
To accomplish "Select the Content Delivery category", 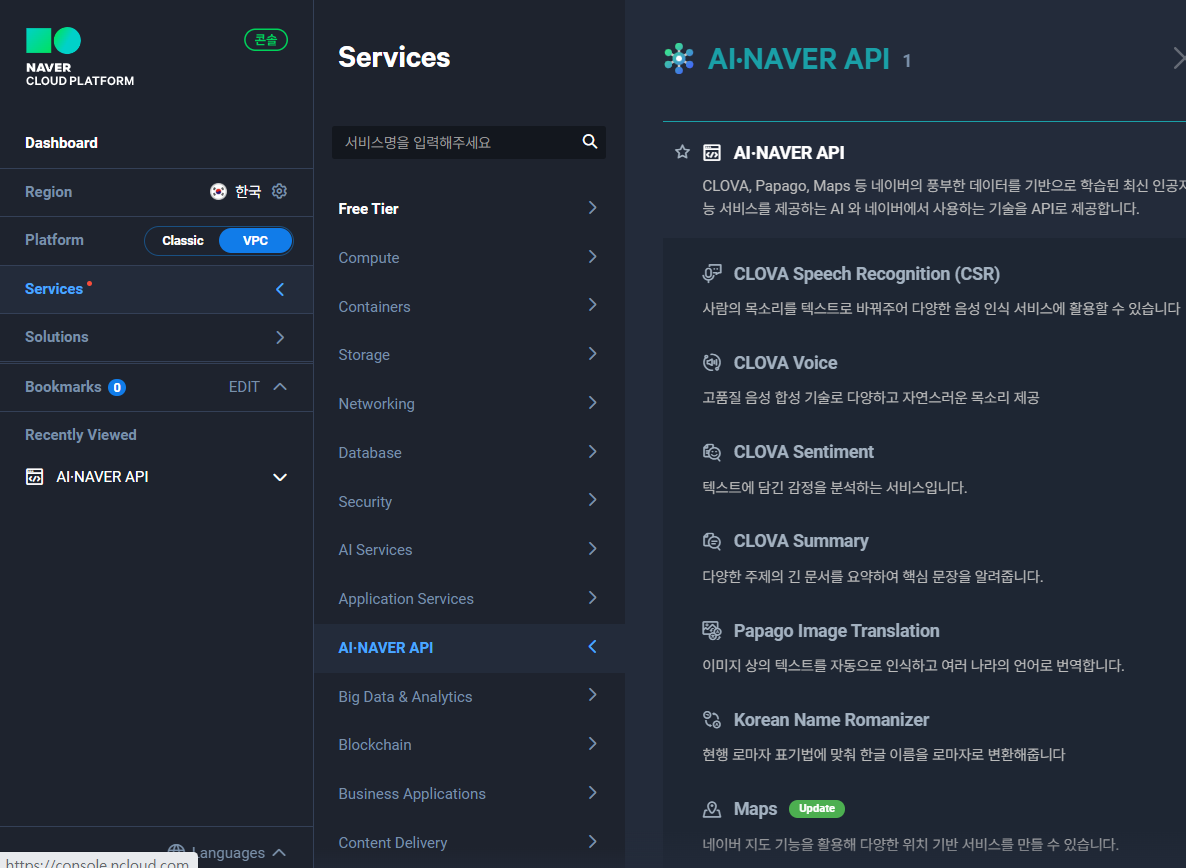I will pyautogui.click(x=469, y=842).
